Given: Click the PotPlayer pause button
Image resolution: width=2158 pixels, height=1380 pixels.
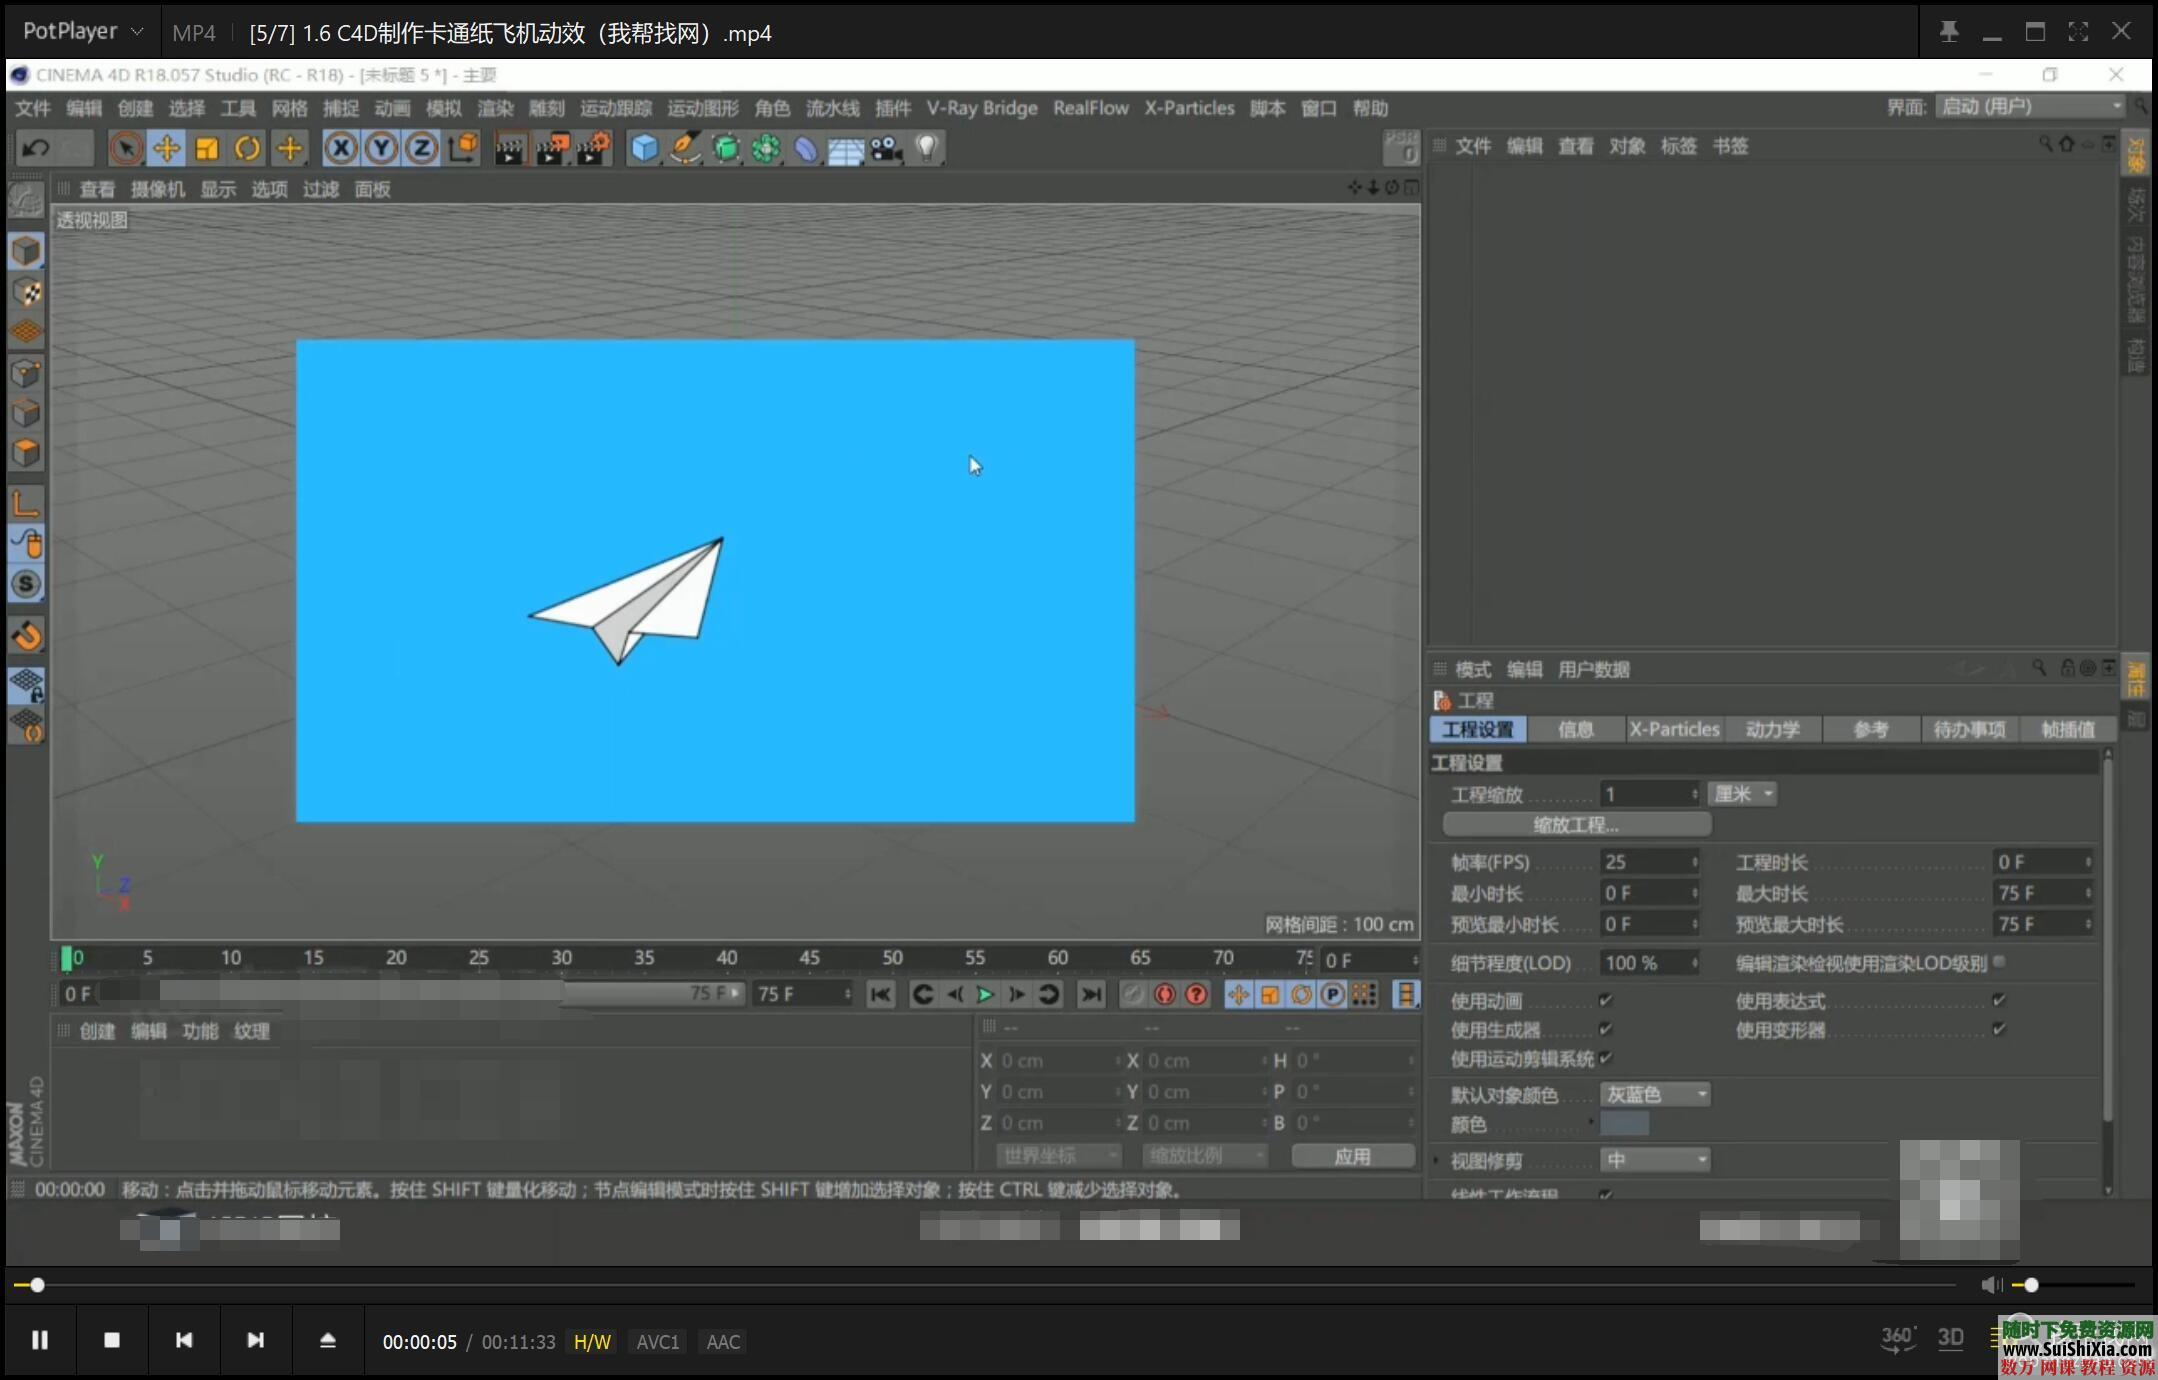Looking at the screenshot, I should pos(40,1340).
